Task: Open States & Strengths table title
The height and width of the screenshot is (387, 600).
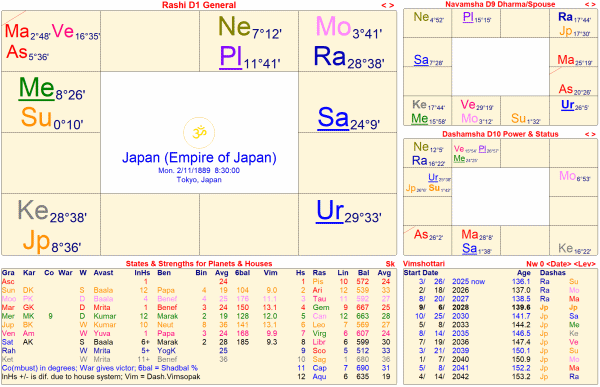Action: (199, 264)
